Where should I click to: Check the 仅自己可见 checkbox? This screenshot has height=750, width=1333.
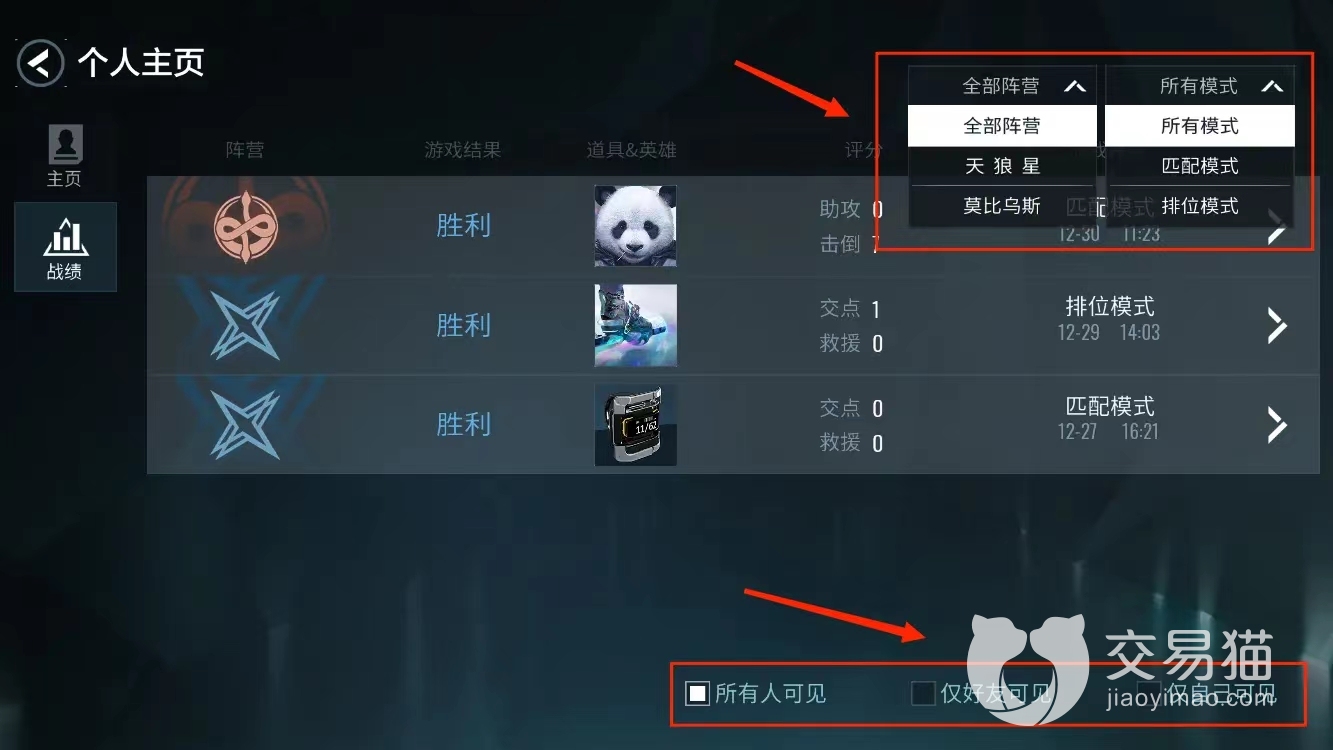coord(1149,691)
